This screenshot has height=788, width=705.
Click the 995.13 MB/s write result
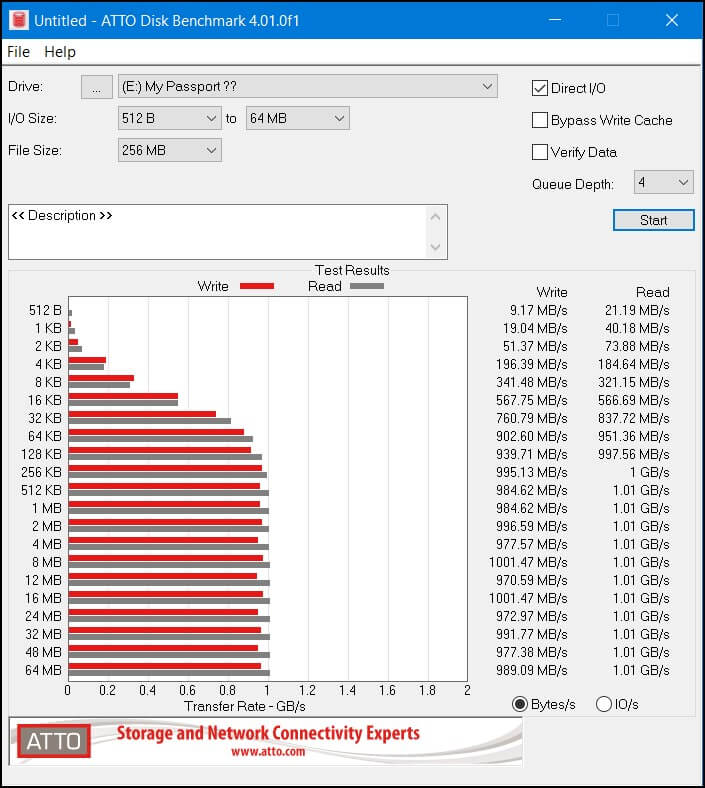tap(532, 472)
